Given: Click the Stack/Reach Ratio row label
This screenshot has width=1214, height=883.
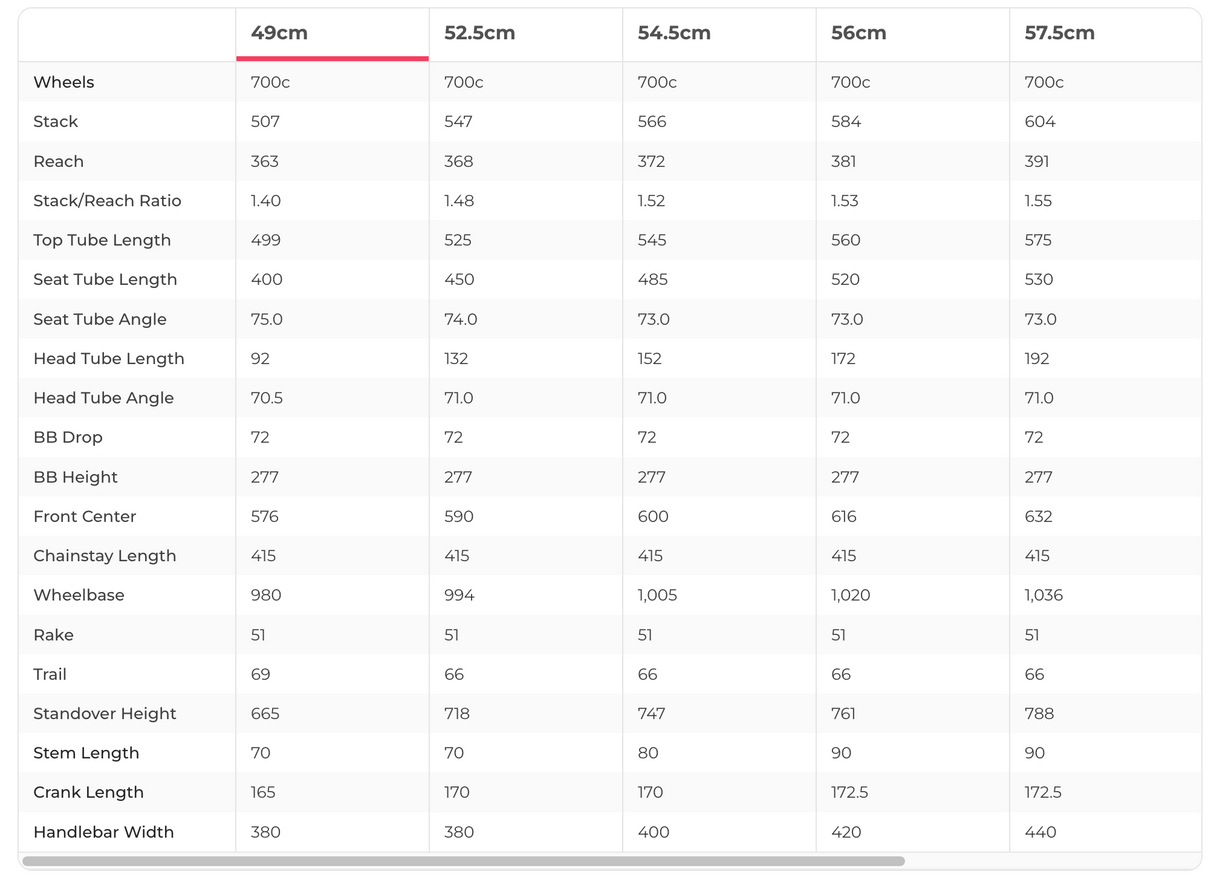Looking at the screenshot, I should click(107, 201).
